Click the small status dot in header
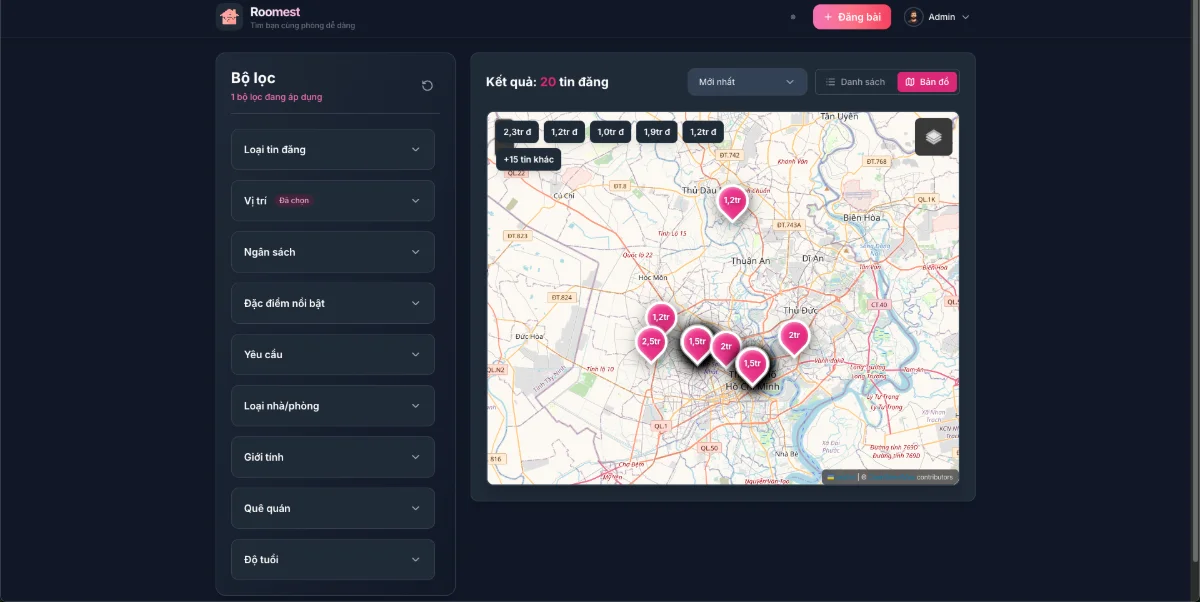This screenshot has width=1200, height=602. (x=793, y=17)
